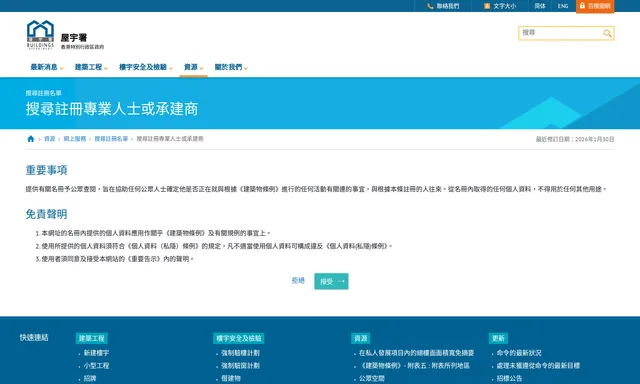Open footer link 處理未獲遵從命令的最新目標
The height and width of the screenshot is (384, 640).
[538, 366]
